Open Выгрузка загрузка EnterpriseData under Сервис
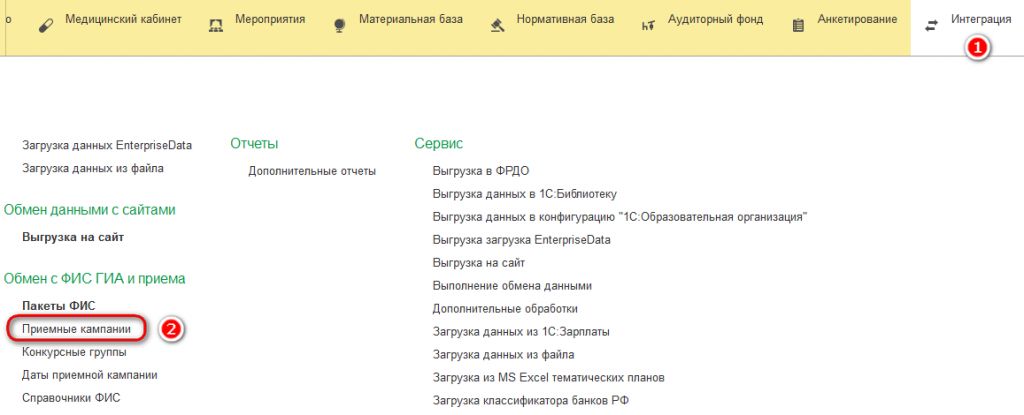This screenshot has height=415, width=1024. [522, 240]
